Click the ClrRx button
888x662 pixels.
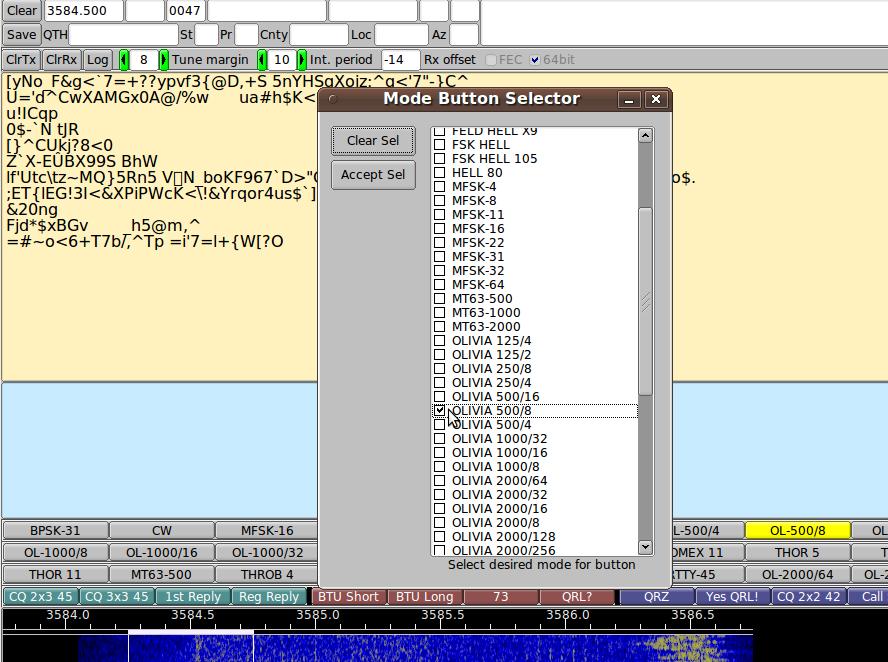(61, 60)
